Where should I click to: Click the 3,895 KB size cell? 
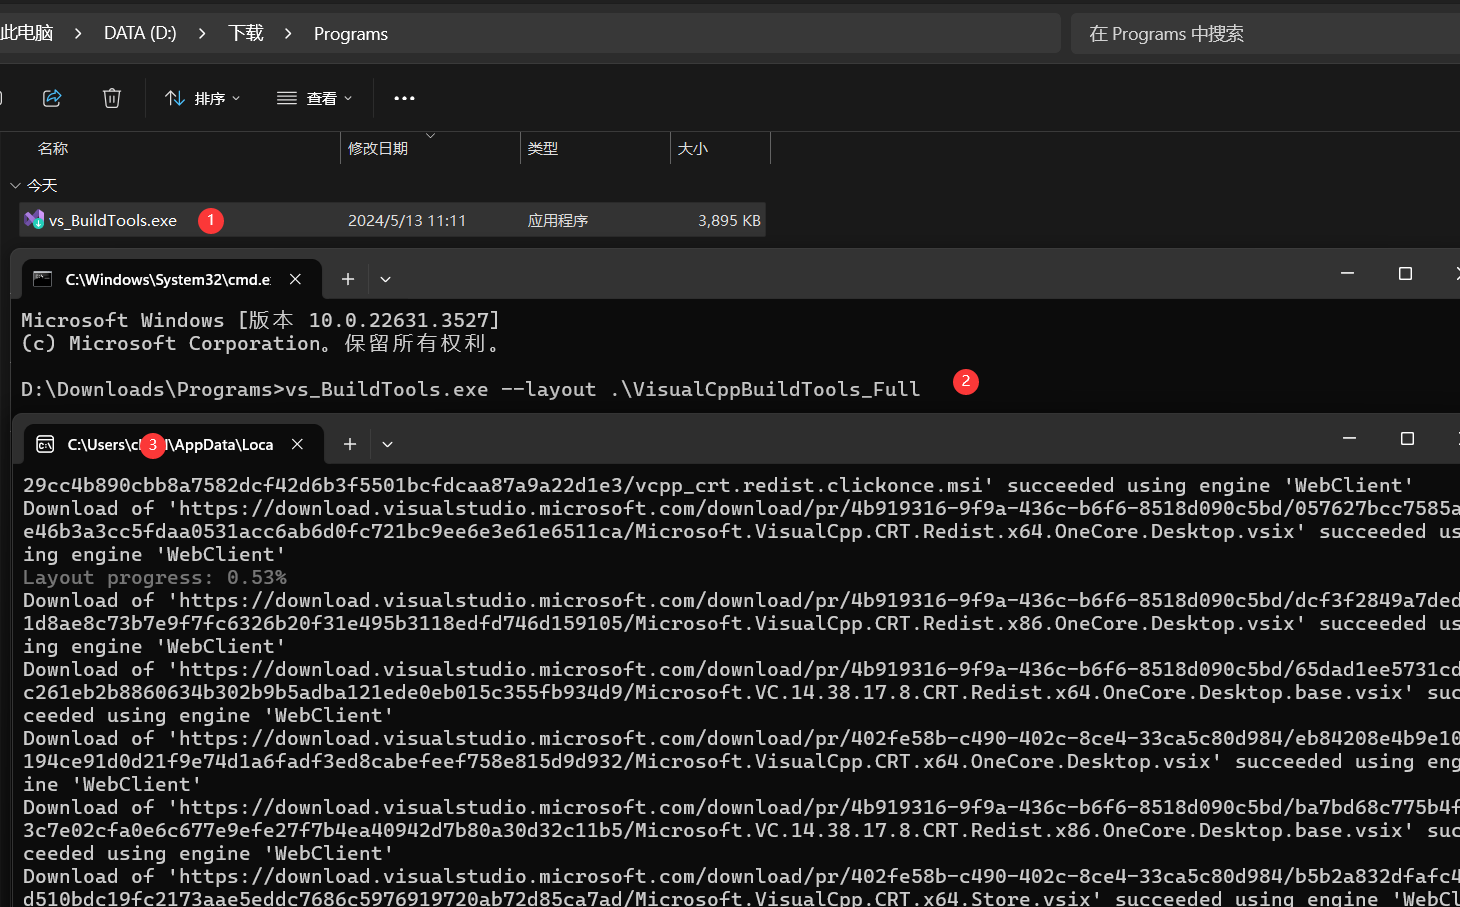pyautogui.click(x=729, y=220)
